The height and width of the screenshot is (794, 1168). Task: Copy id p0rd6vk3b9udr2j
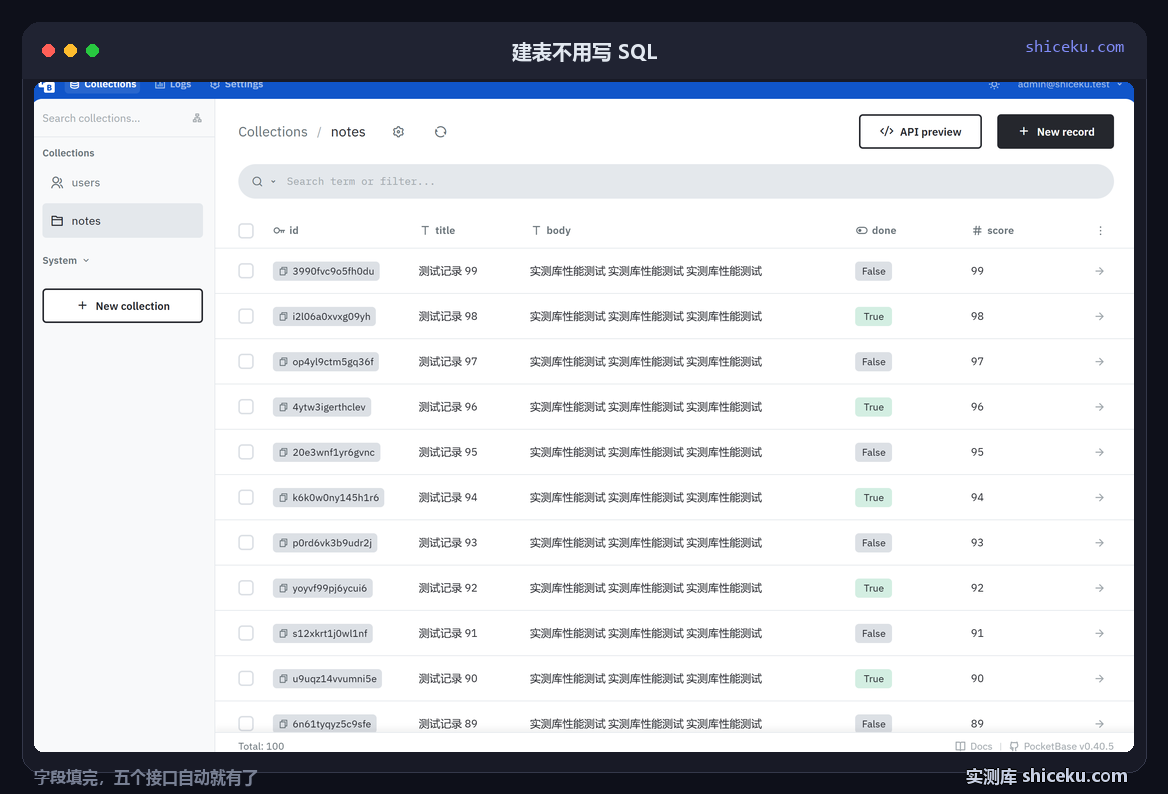[283, 543]
